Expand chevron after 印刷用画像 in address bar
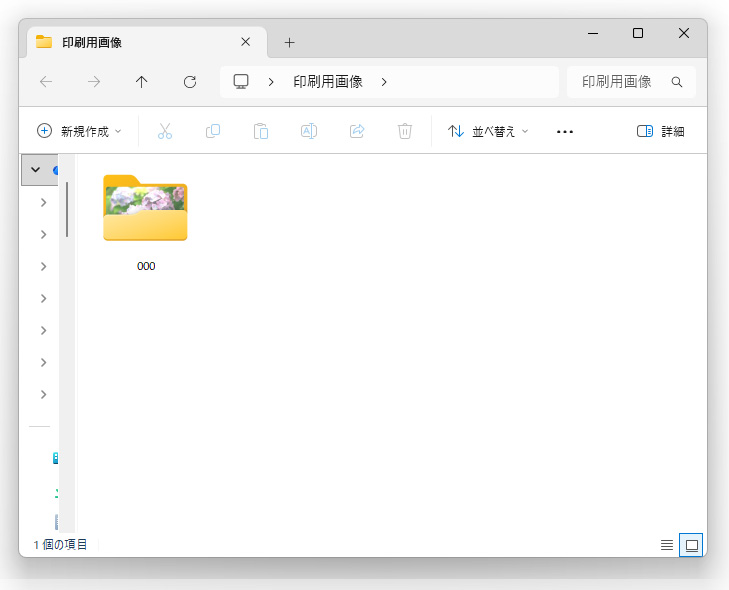This screenshot has height=590, width=729. (384, 82)
